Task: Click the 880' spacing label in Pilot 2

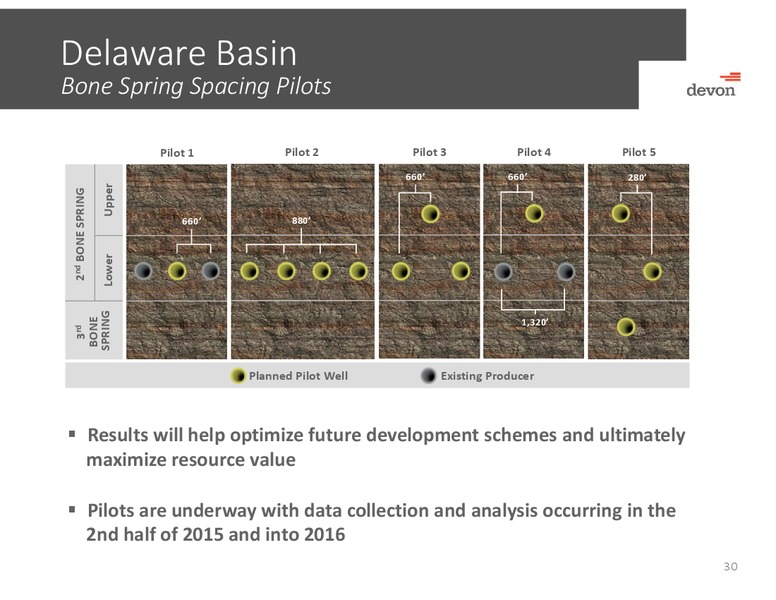Action: pos(301,220)
